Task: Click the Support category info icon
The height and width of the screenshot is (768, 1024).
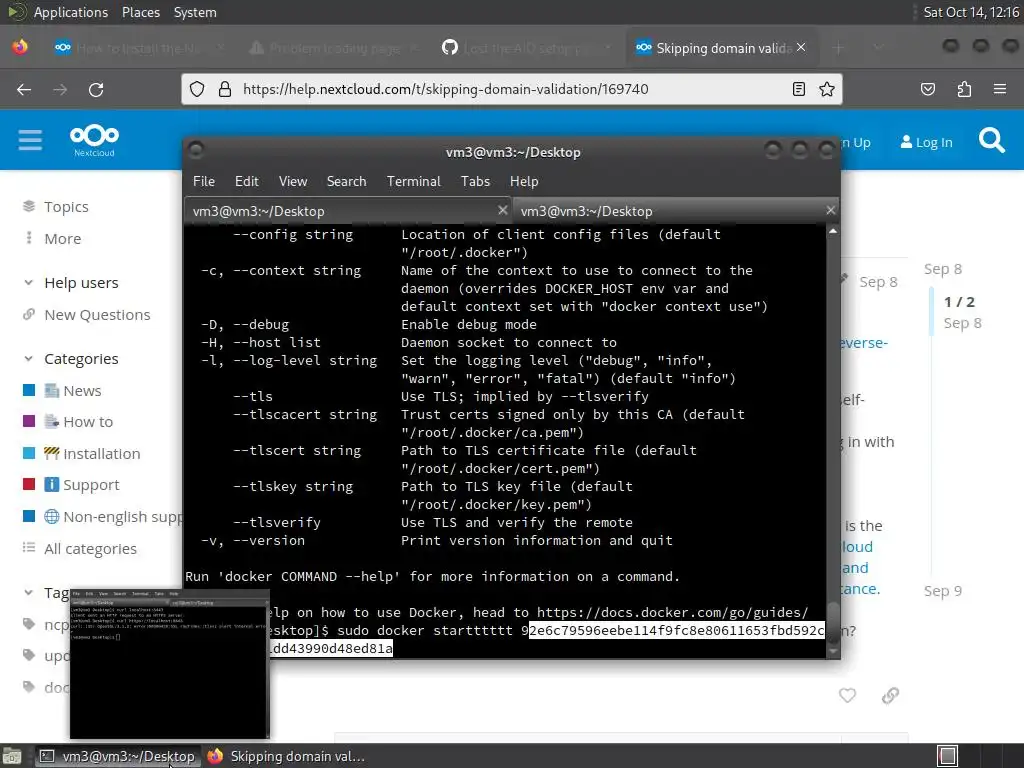Action: [52, 485]
